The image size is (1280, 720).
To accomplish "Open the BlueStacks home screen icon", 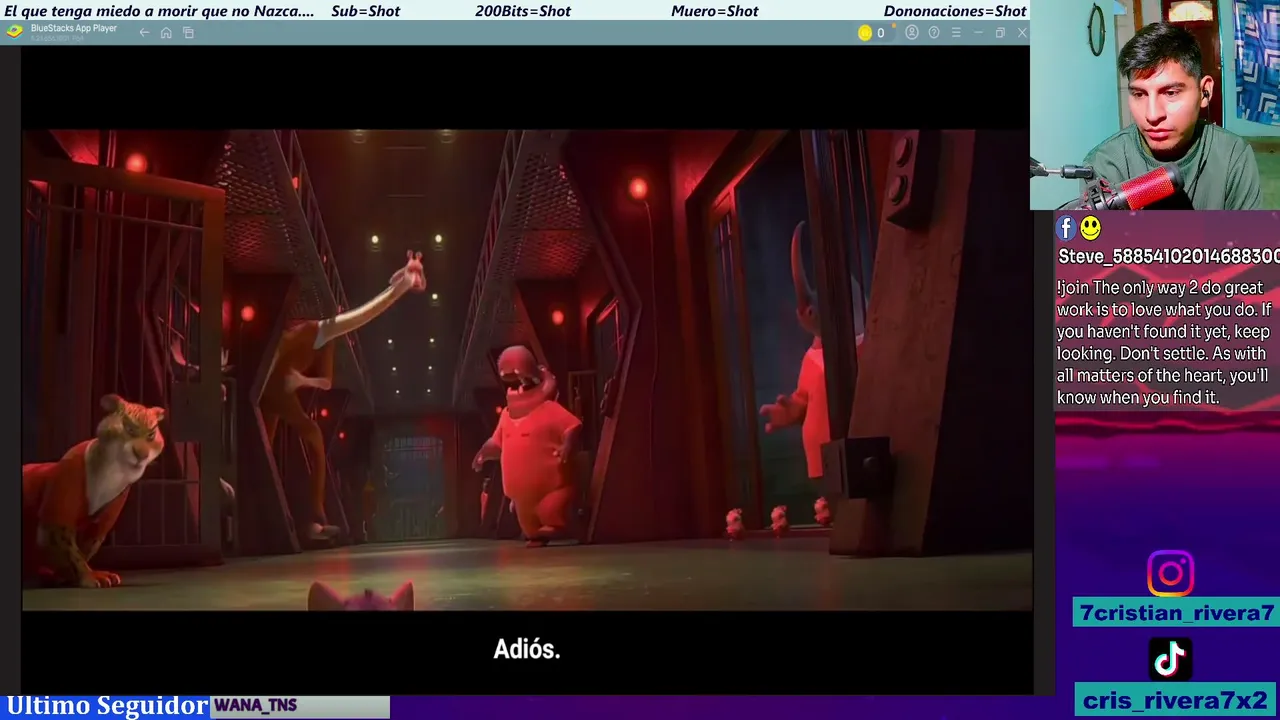I will (166, 33).
